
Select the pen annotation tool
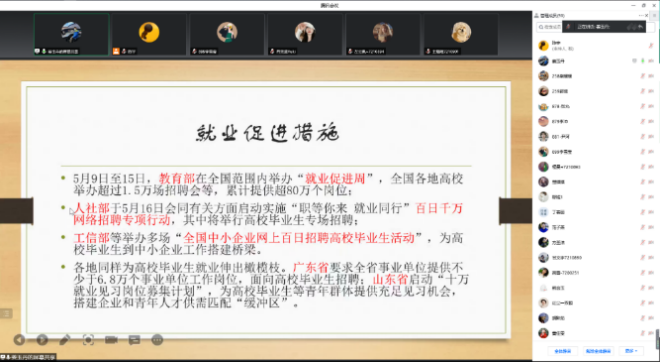(65, 340)
